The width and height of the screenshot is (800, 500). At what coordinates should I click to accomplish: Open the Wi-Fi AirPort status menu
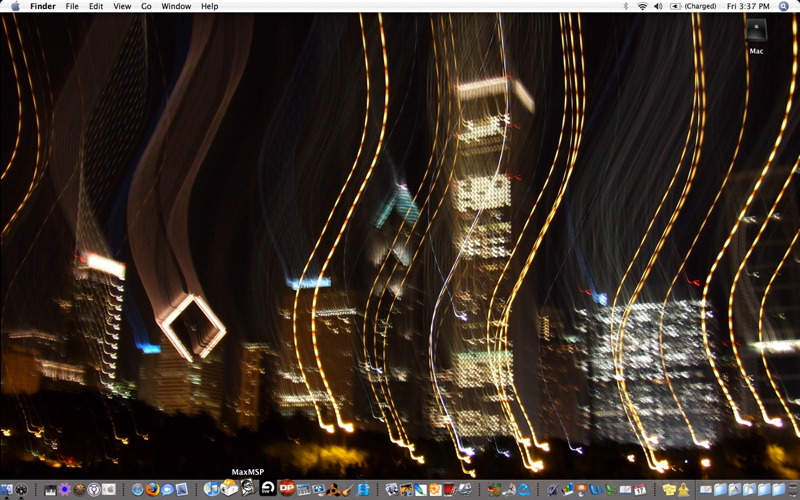coord(642,6)
